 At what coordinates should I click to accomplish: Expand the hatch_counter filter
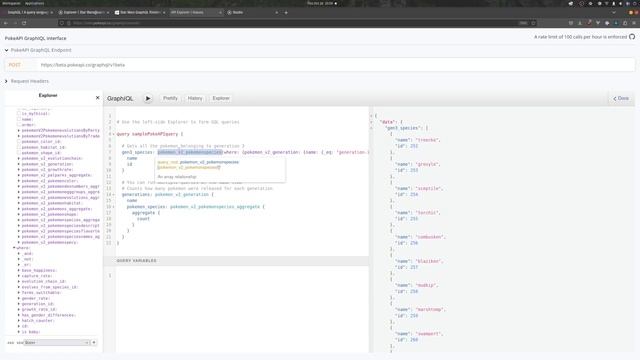click(x=19, y=320)
